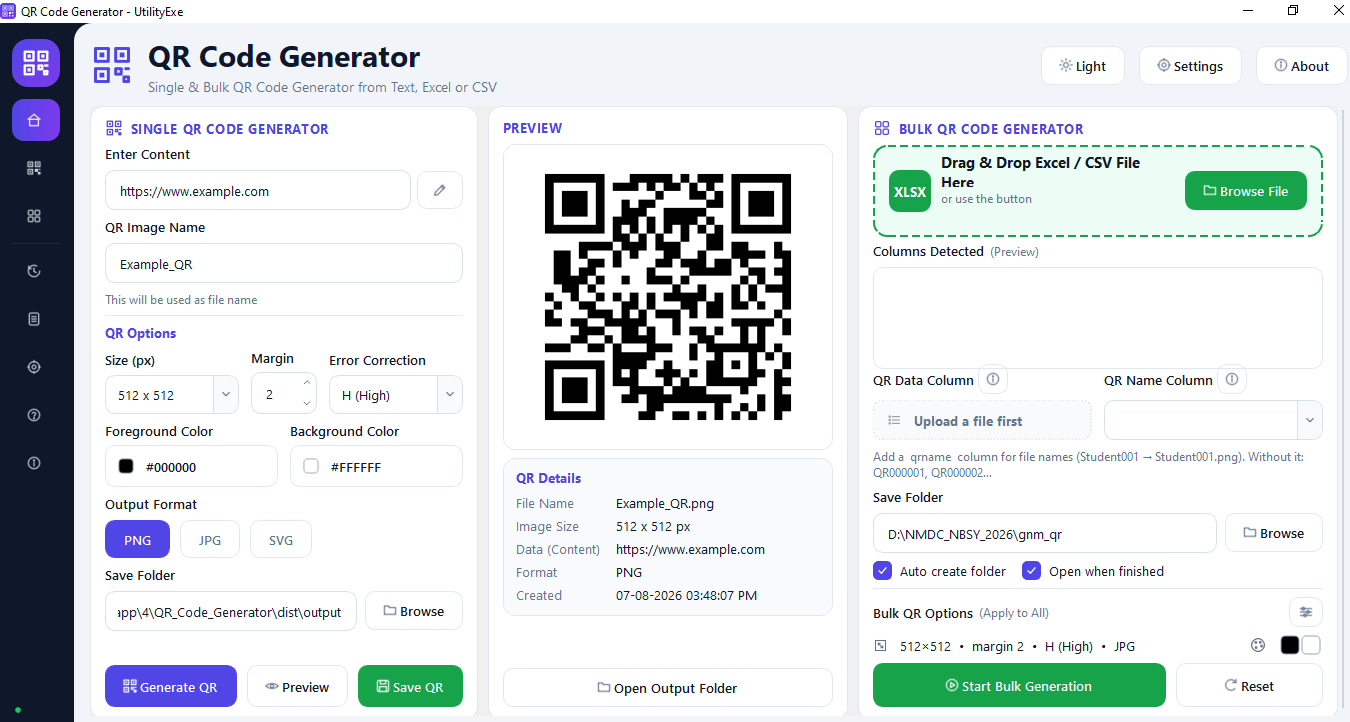This screenshot has height=722, width=1350.
Task: Toggle the Auto create folder checkbox
Action: point(883,571)
